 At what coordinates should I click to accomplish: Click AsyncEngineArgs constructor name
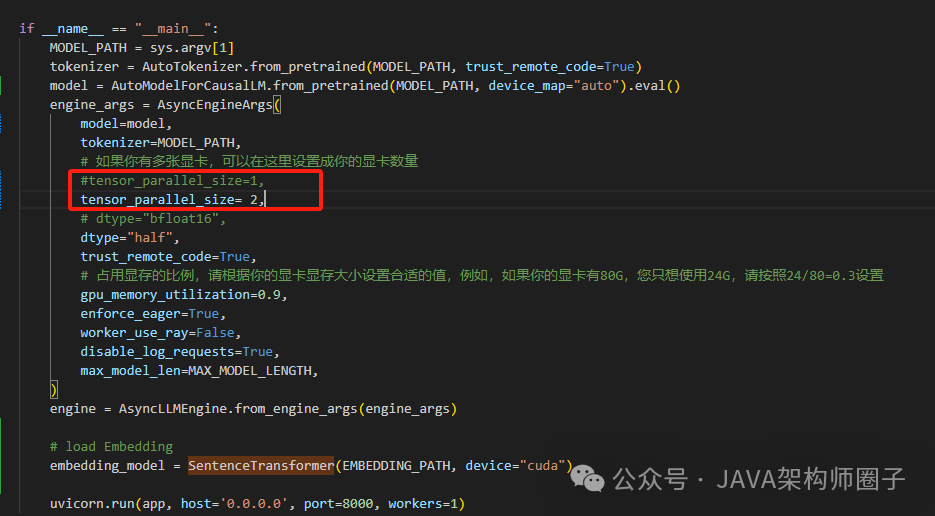(x=215, y=105)
